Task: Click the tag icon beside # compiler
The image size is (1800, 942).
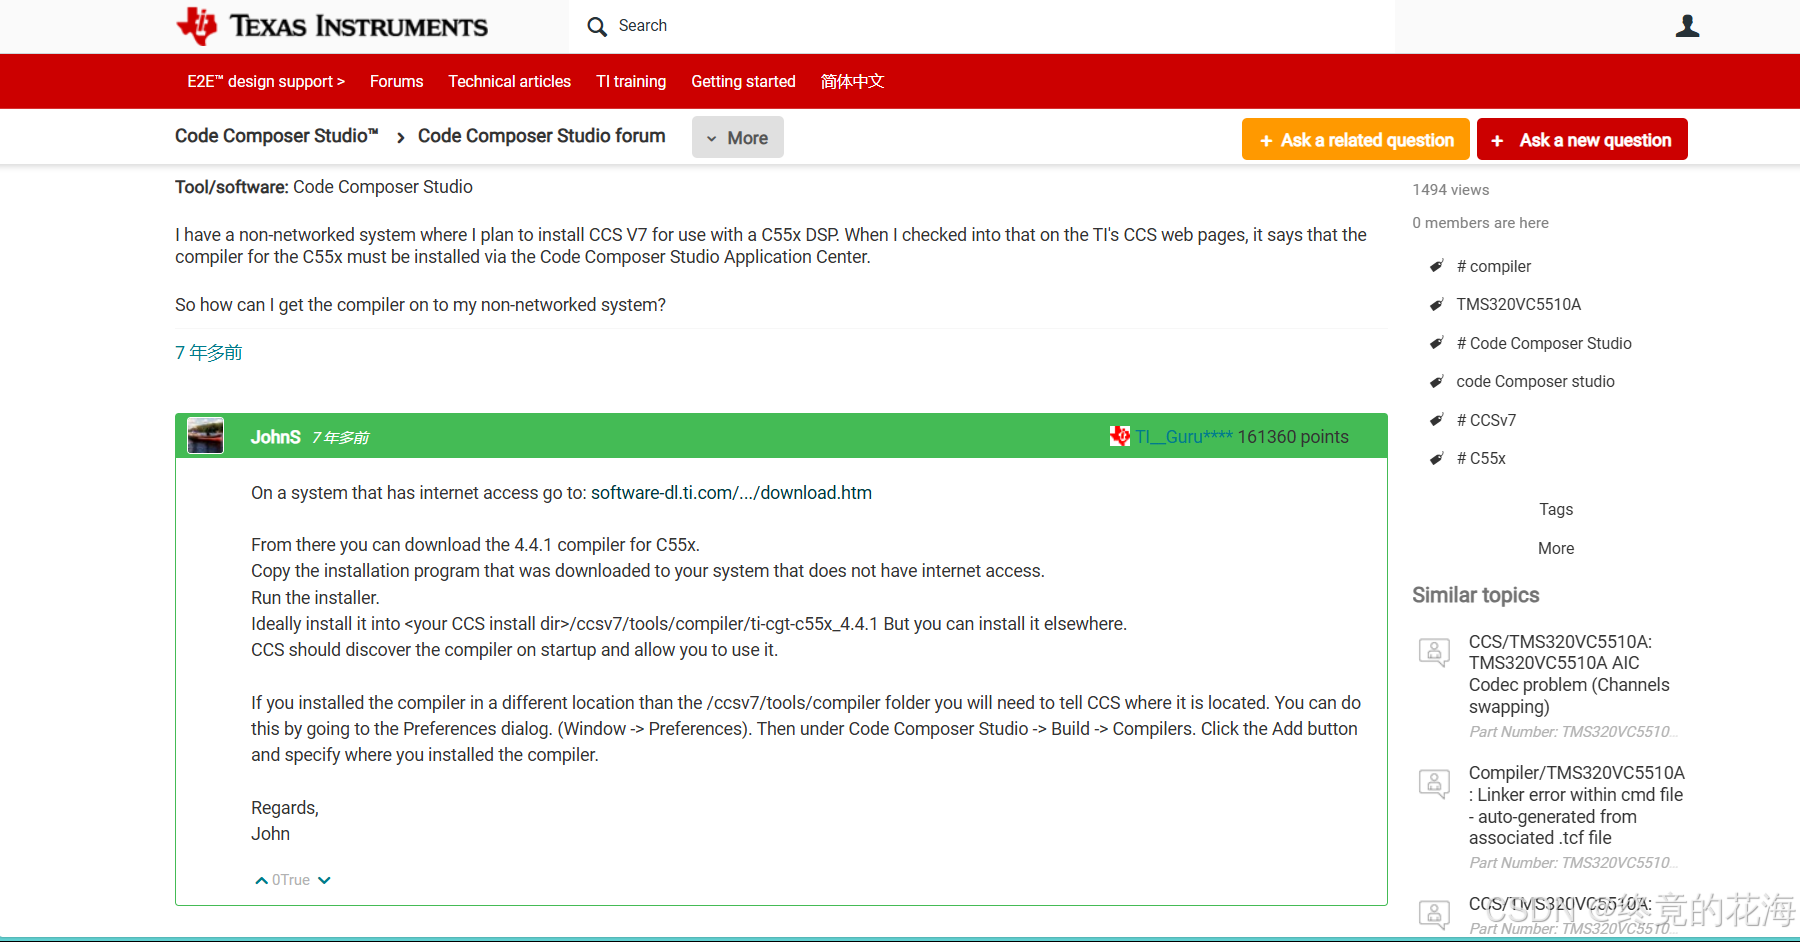Action: tap(1436, 266)
